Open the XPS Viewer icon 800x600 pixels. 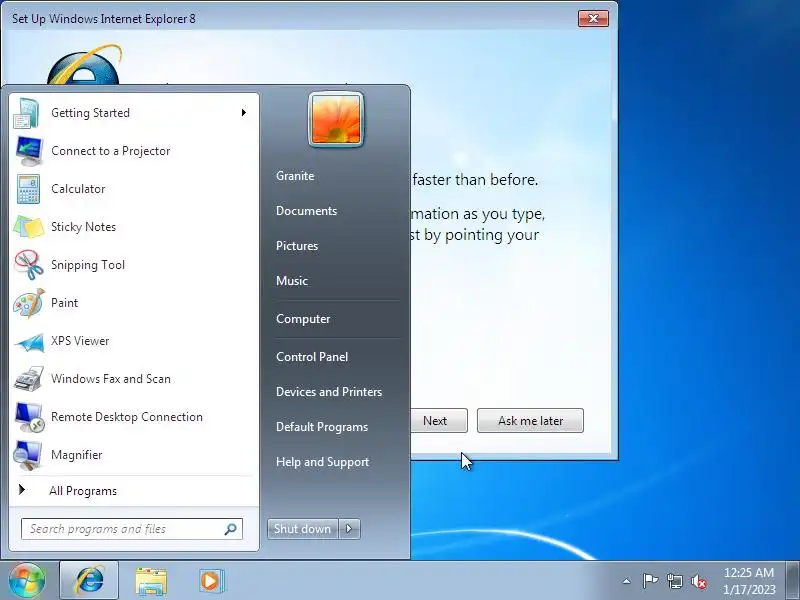click(29, 341)
